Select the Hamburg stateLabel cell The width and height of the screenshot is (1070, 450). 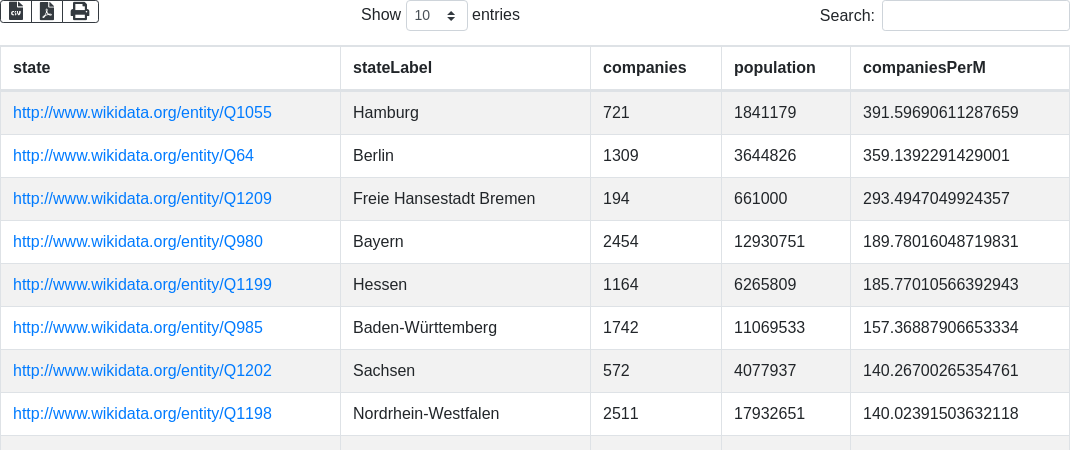(386, 113)
